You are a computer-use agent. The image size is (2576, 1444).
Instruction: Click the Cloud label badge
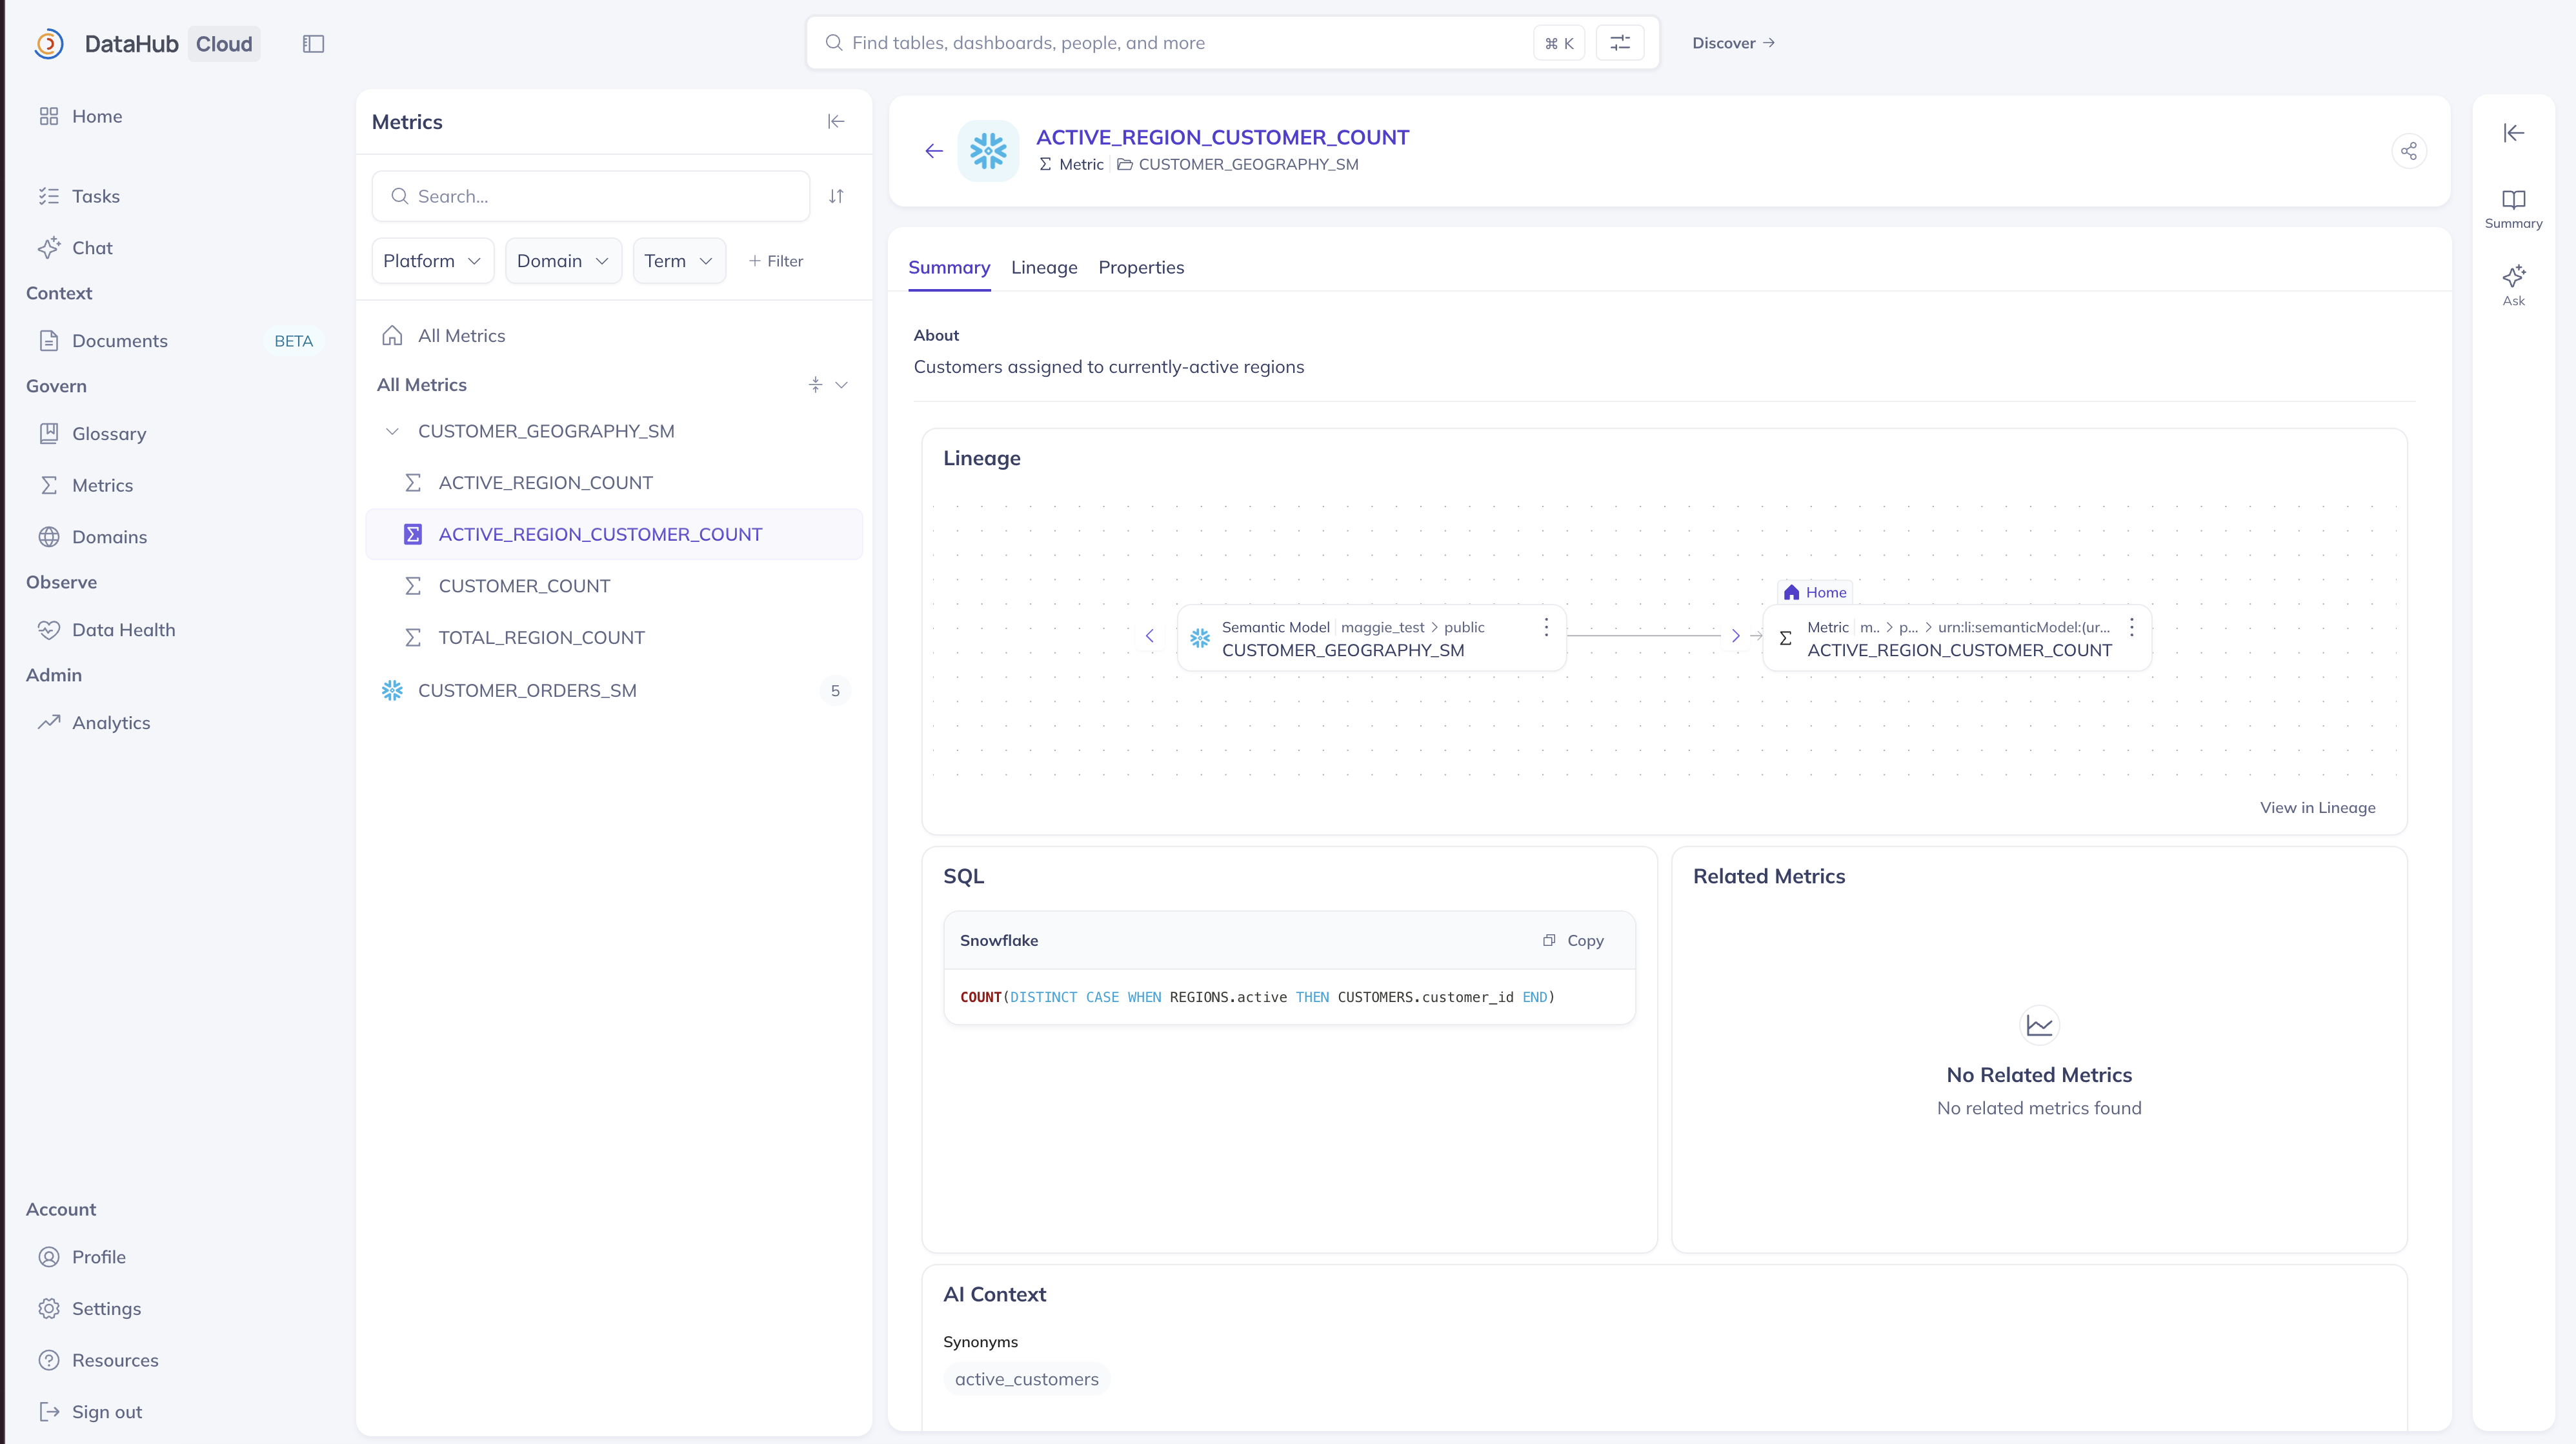tap(224, 43)
